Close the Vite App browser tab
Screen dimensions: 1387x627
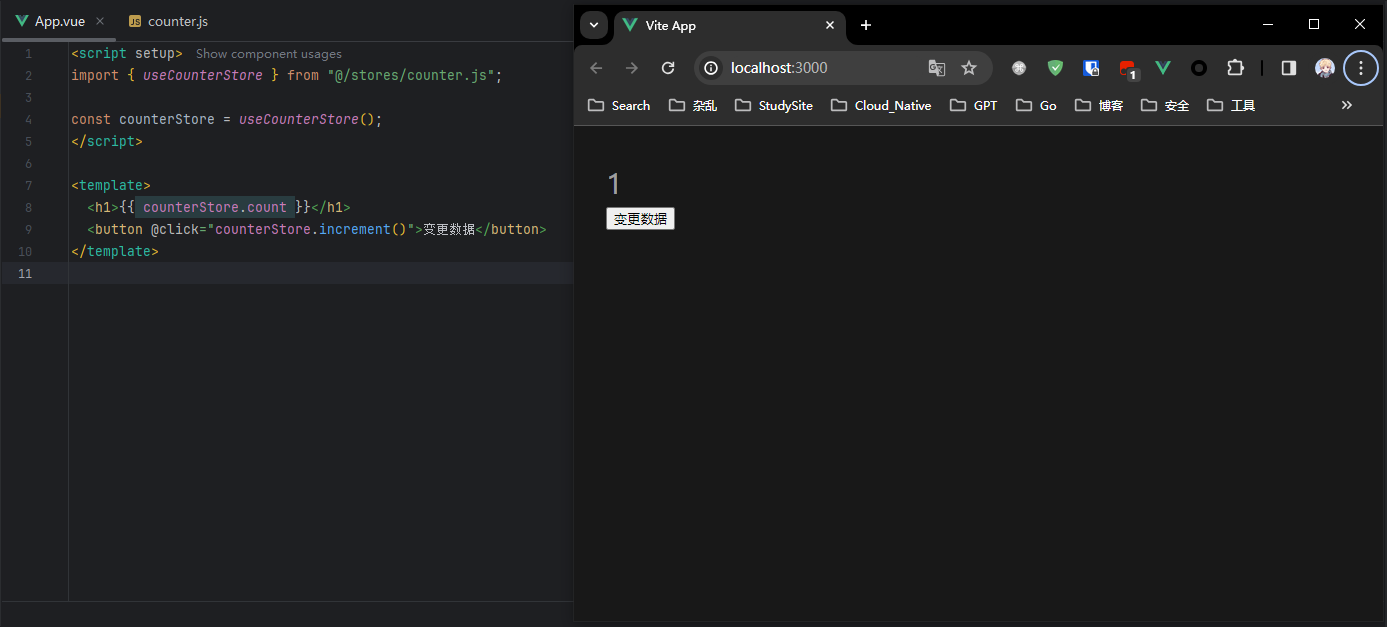(830, 25)
